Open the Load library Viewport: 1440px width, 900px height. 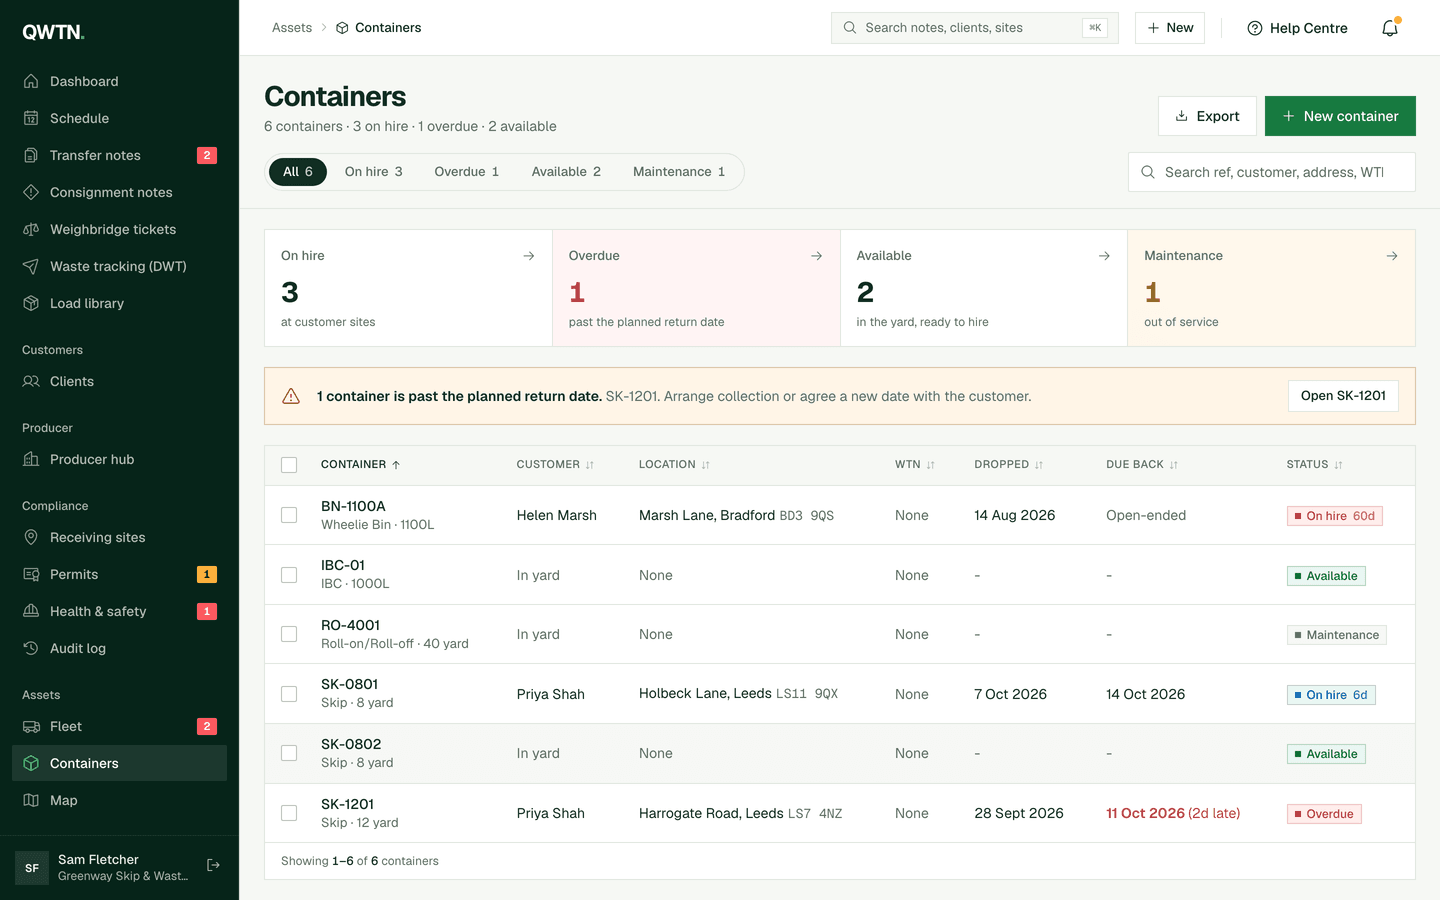(x=119, y=303)
